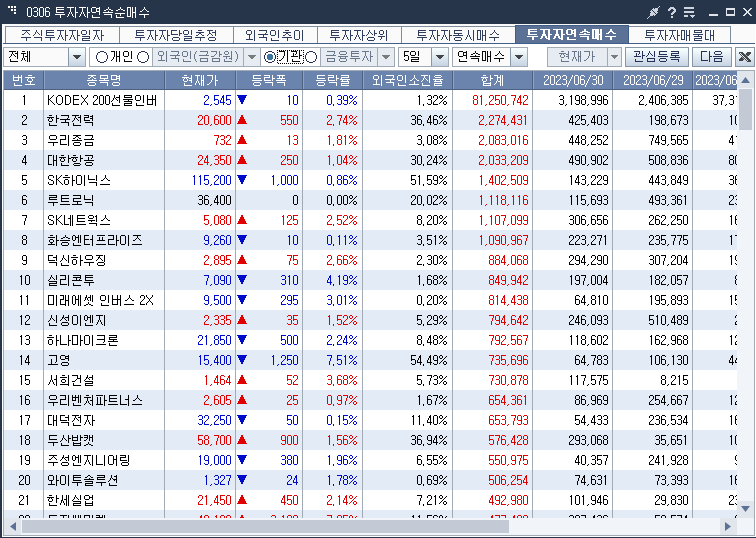Click the pin icon in title bar
The image size is (756, 538).
click(653, 12)
